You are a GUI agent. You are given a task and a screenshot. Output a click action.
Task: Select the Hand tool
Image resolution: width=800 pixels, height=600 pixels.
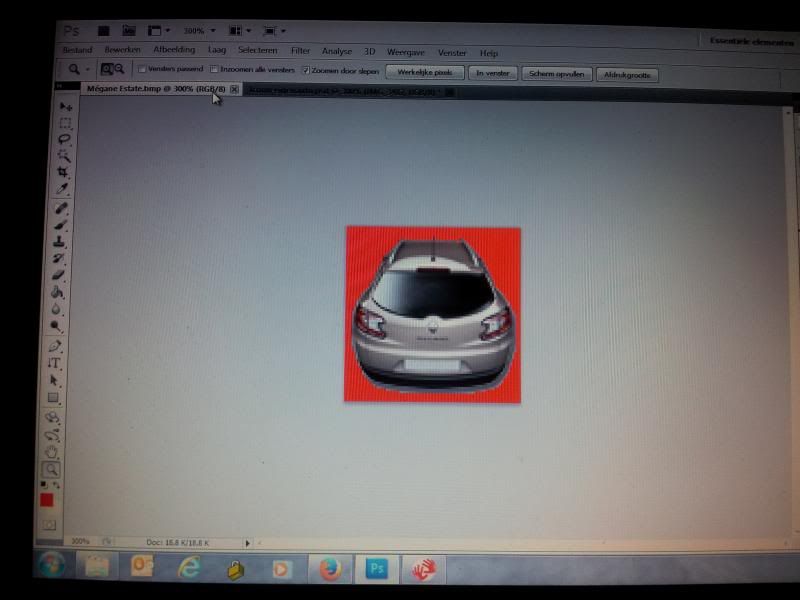click(51, 452)
